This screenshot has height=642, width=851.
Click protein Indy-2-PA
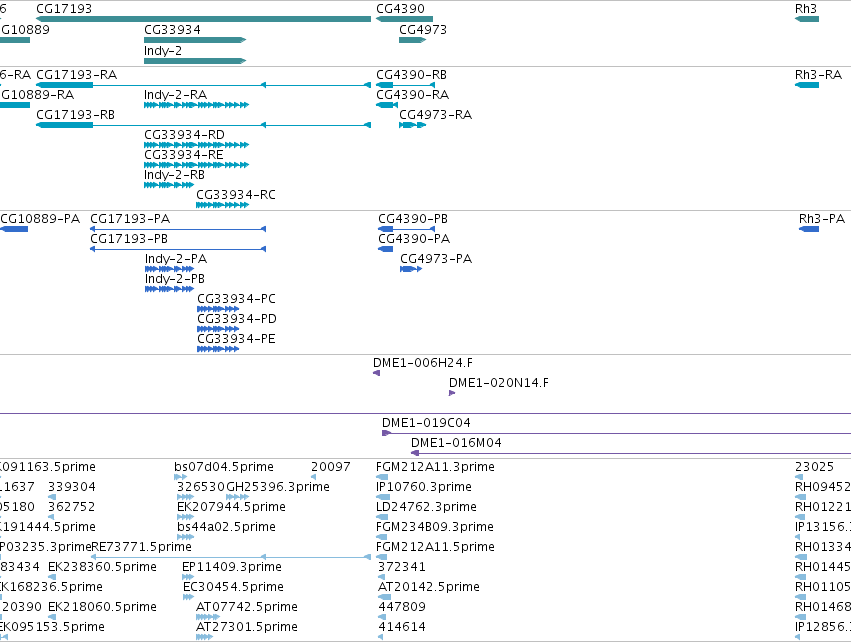[x=169, y=269]
